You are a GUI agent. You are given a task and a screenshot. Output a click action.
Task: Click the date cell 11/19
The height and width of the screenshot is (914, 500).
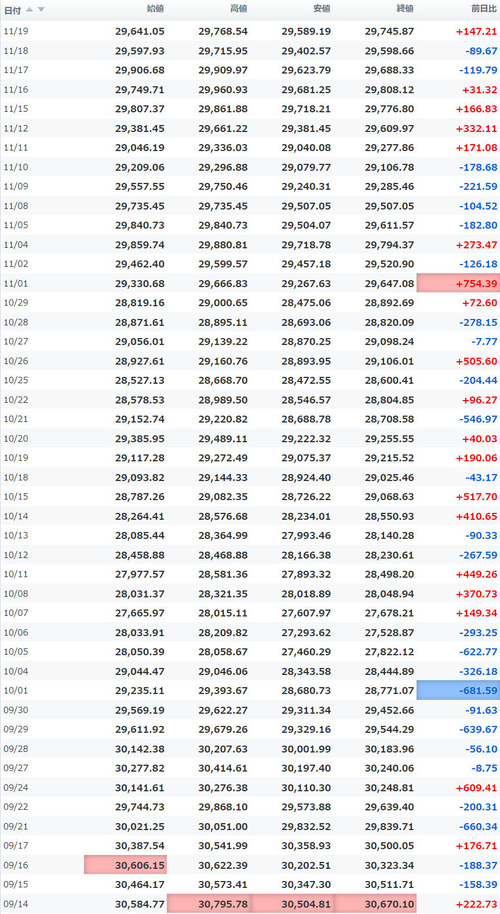[x=16, y=31]
